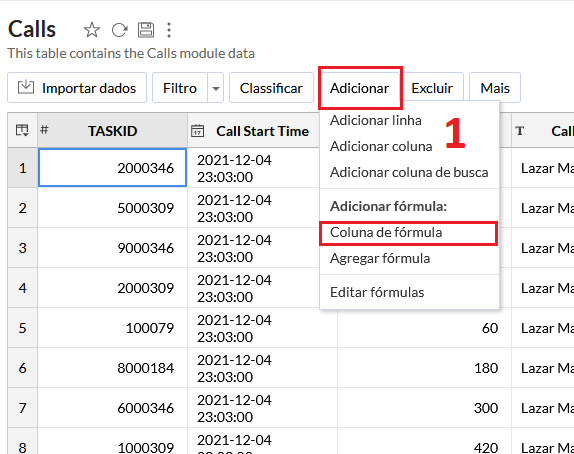
Task: Click the duration cell showing 300
Action: pyautogui.click(x=424, y=408)
